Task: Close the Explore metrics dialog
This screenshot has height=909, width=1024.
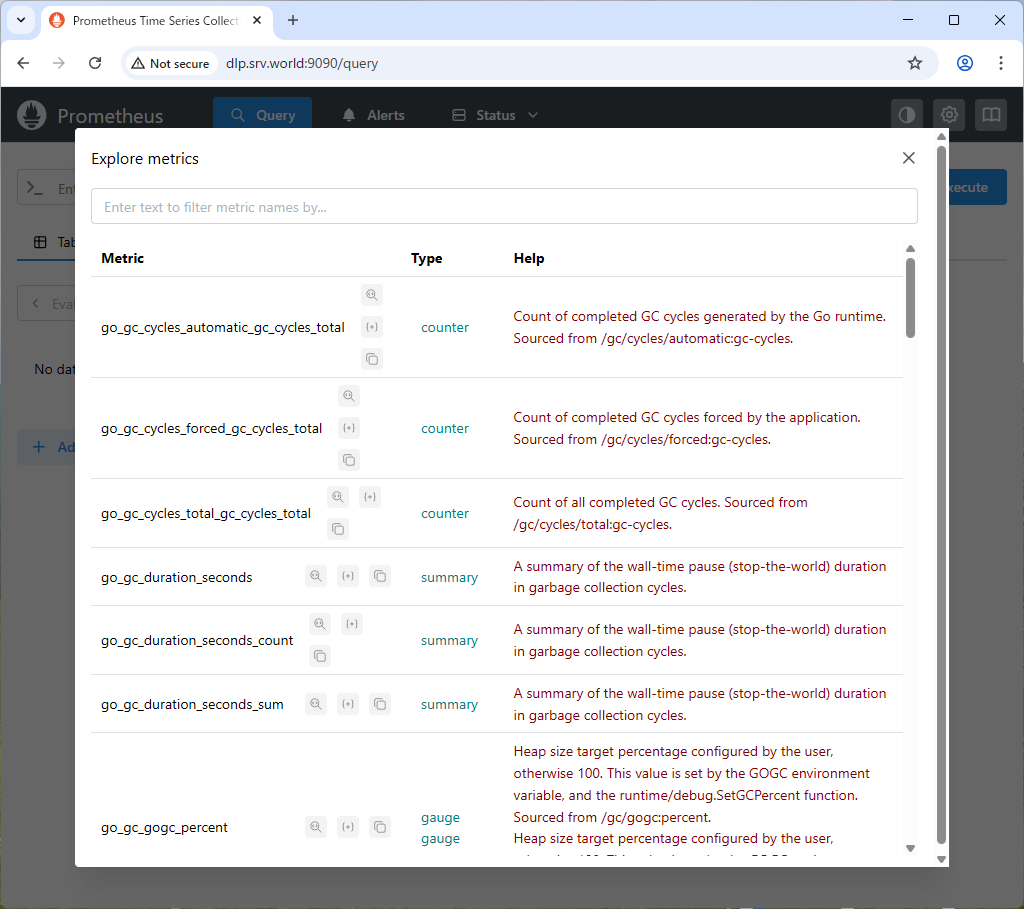Action: (x=908, y=158)
